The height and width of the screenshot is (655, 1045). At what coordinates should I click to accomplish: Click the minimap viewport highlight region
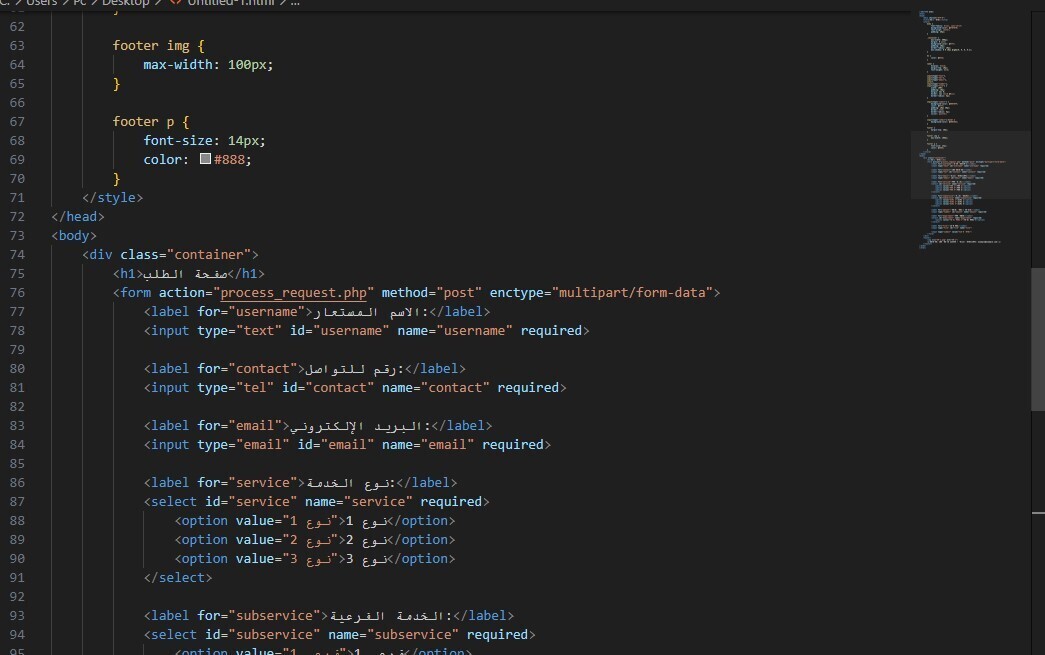[968, 164]
